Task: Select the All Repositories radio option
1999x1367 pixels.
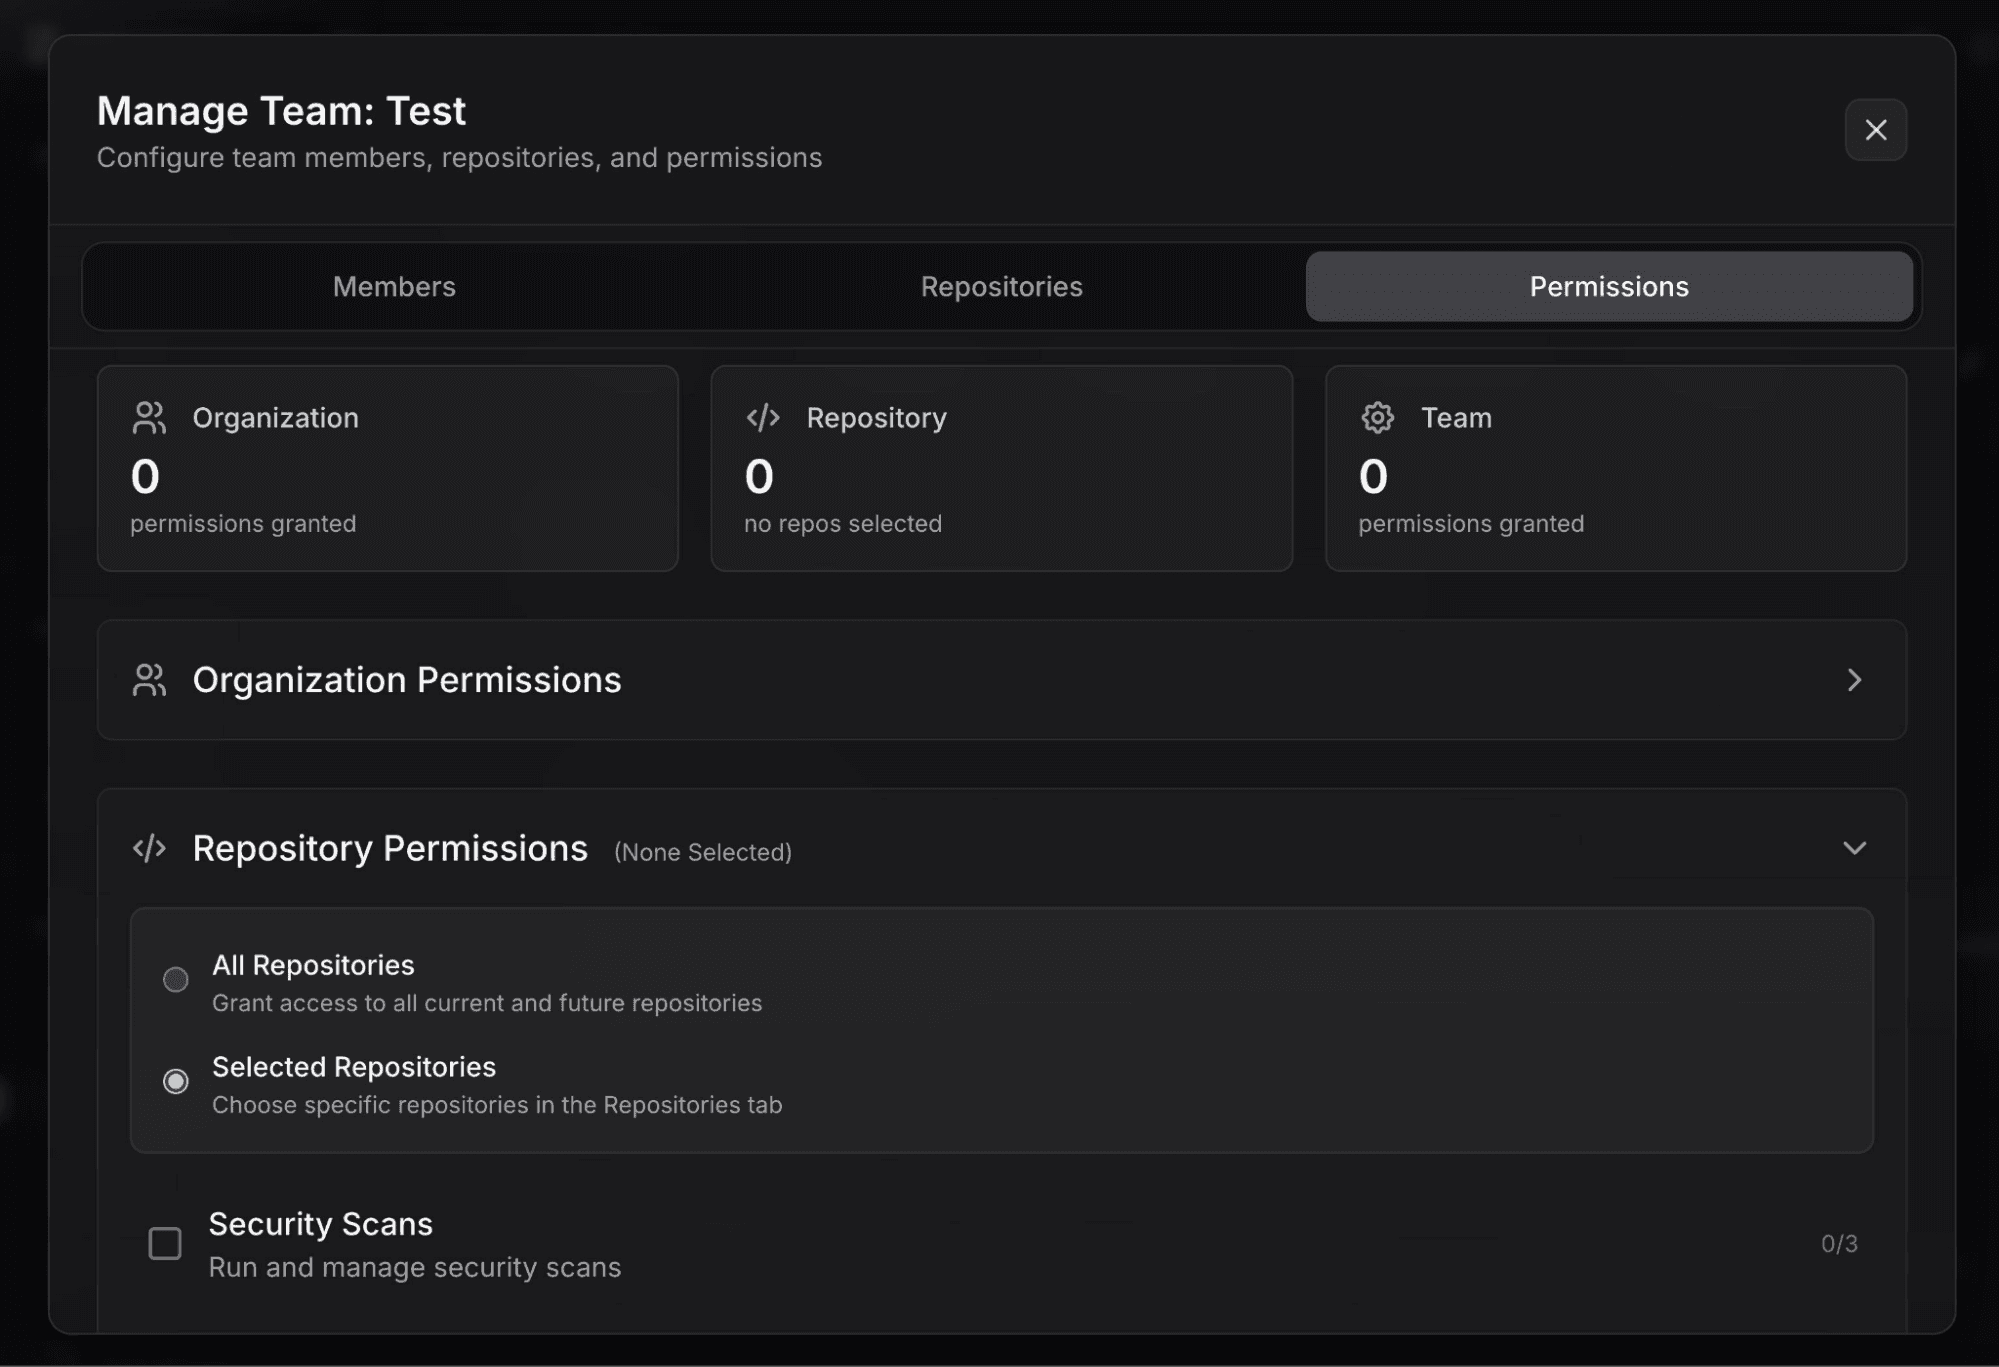Action: click(x=176, y=980)
